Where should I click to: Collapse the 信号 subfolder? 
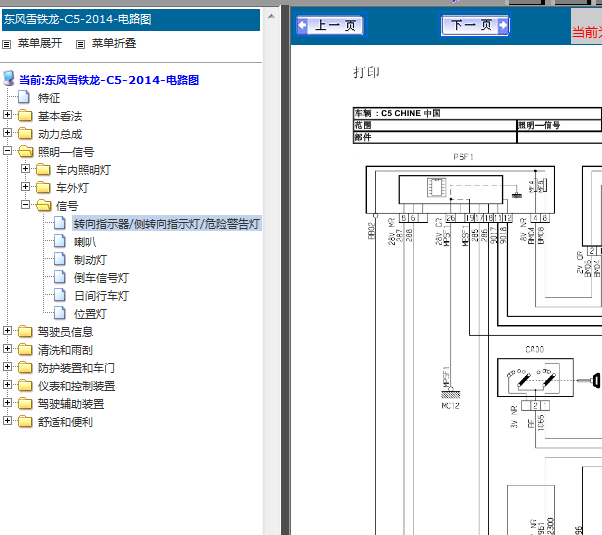pyautogui.click(x=25, y=205)
